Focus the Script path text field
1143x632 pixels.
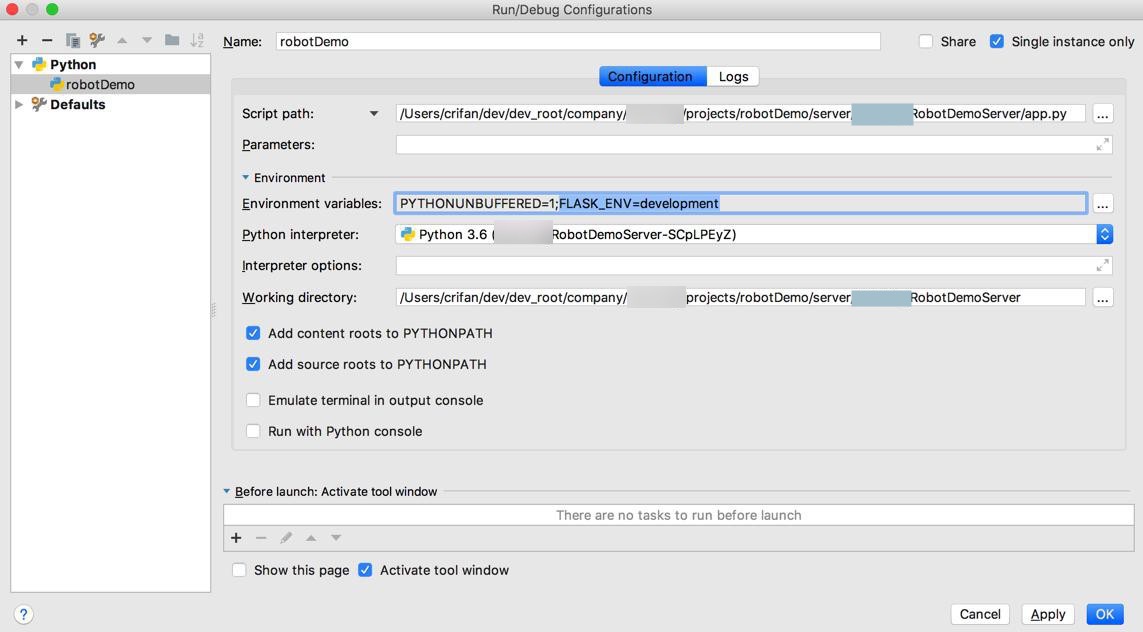click(741, 114)
